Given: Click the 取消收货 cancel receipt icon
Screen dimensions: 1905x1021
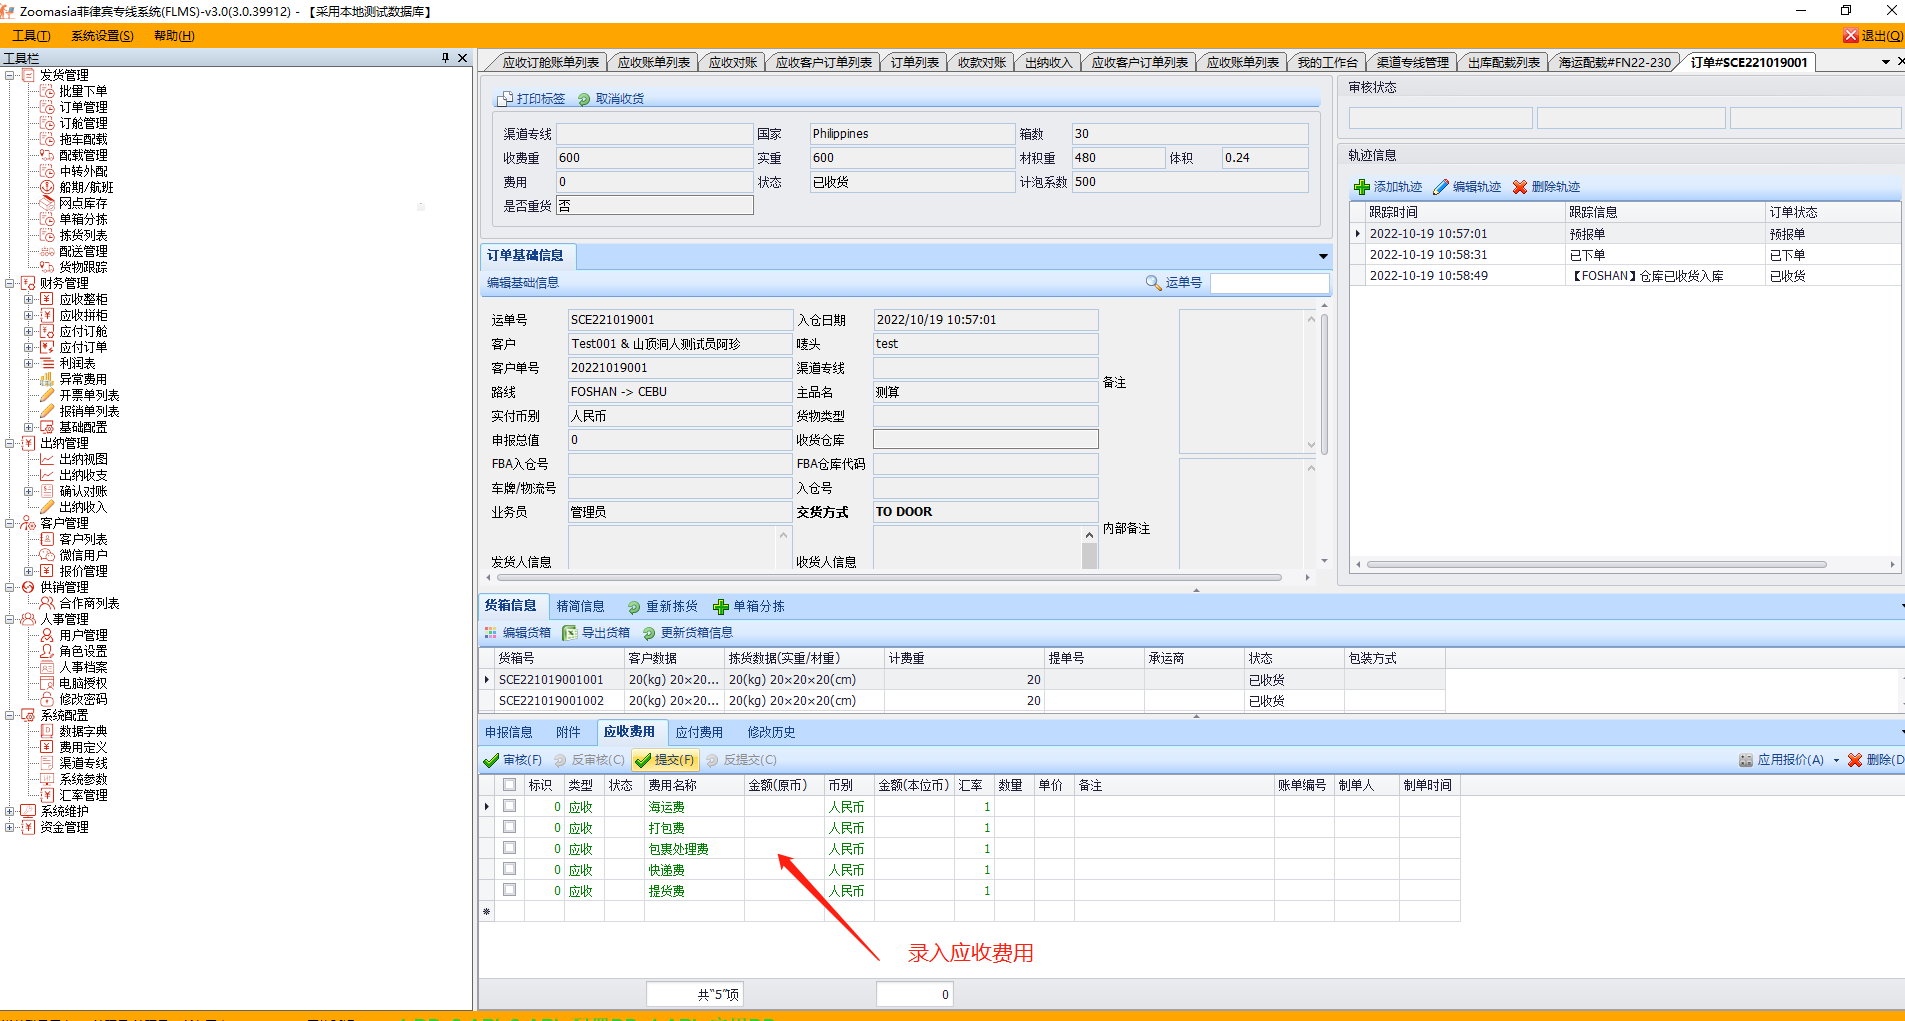Looking at the screenshot, I should 584,99.
